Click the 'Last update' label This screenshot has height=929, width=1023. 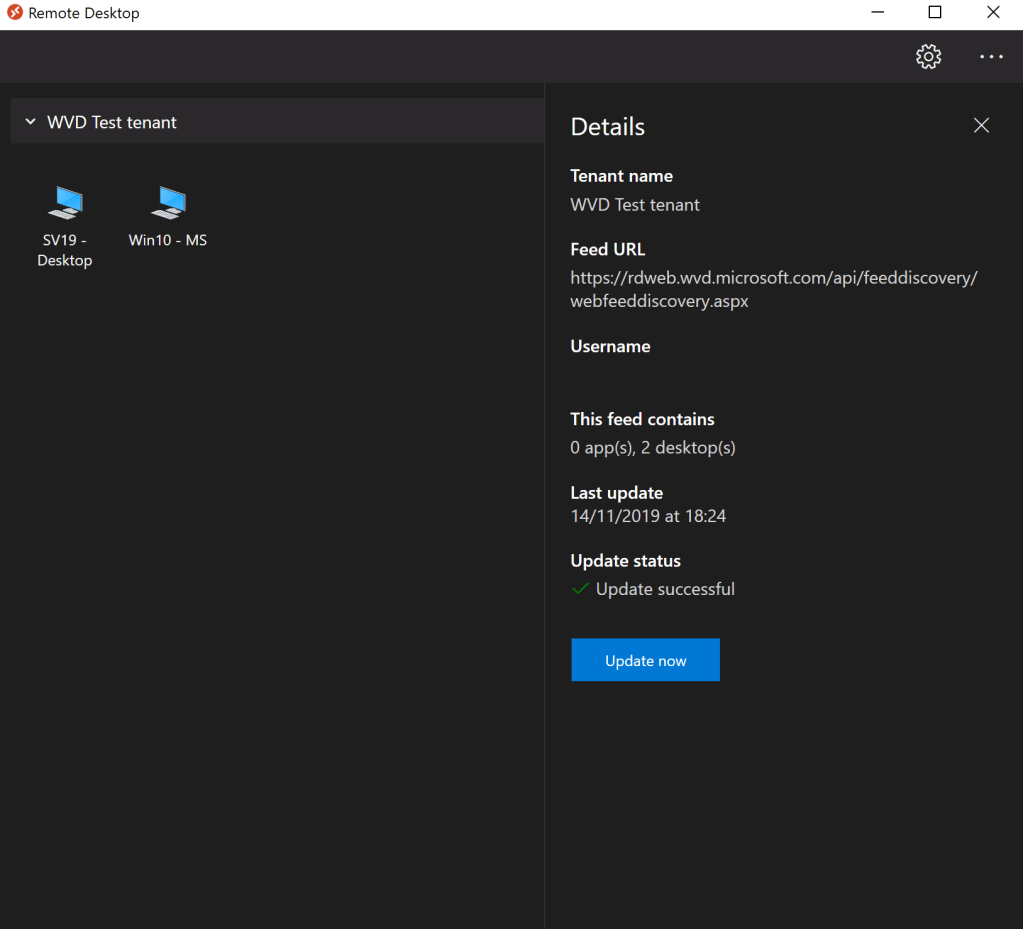point(617,493)
